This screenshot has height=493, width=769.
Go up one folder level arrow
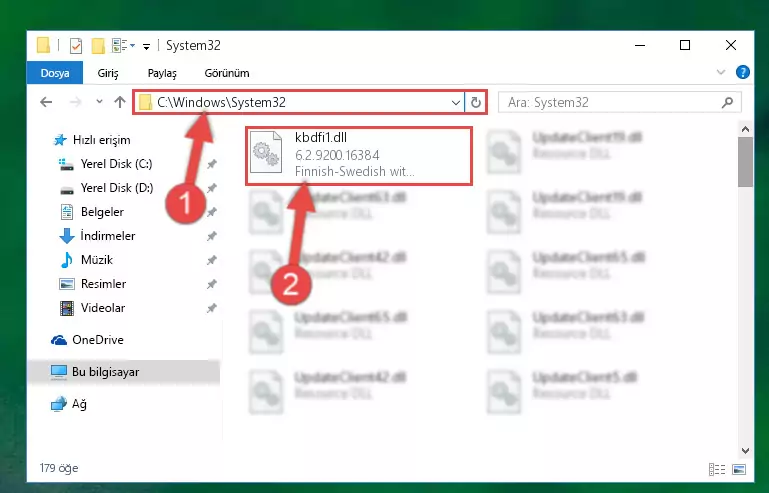tap(120, 102)
